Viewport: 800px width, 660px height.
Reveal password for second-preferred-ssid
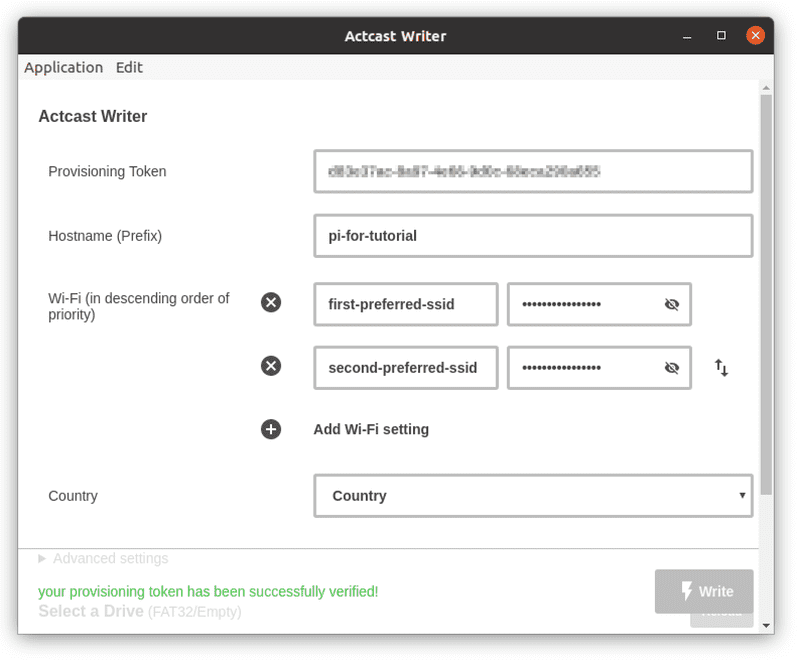pyautogui.click(x=672, y=368)
